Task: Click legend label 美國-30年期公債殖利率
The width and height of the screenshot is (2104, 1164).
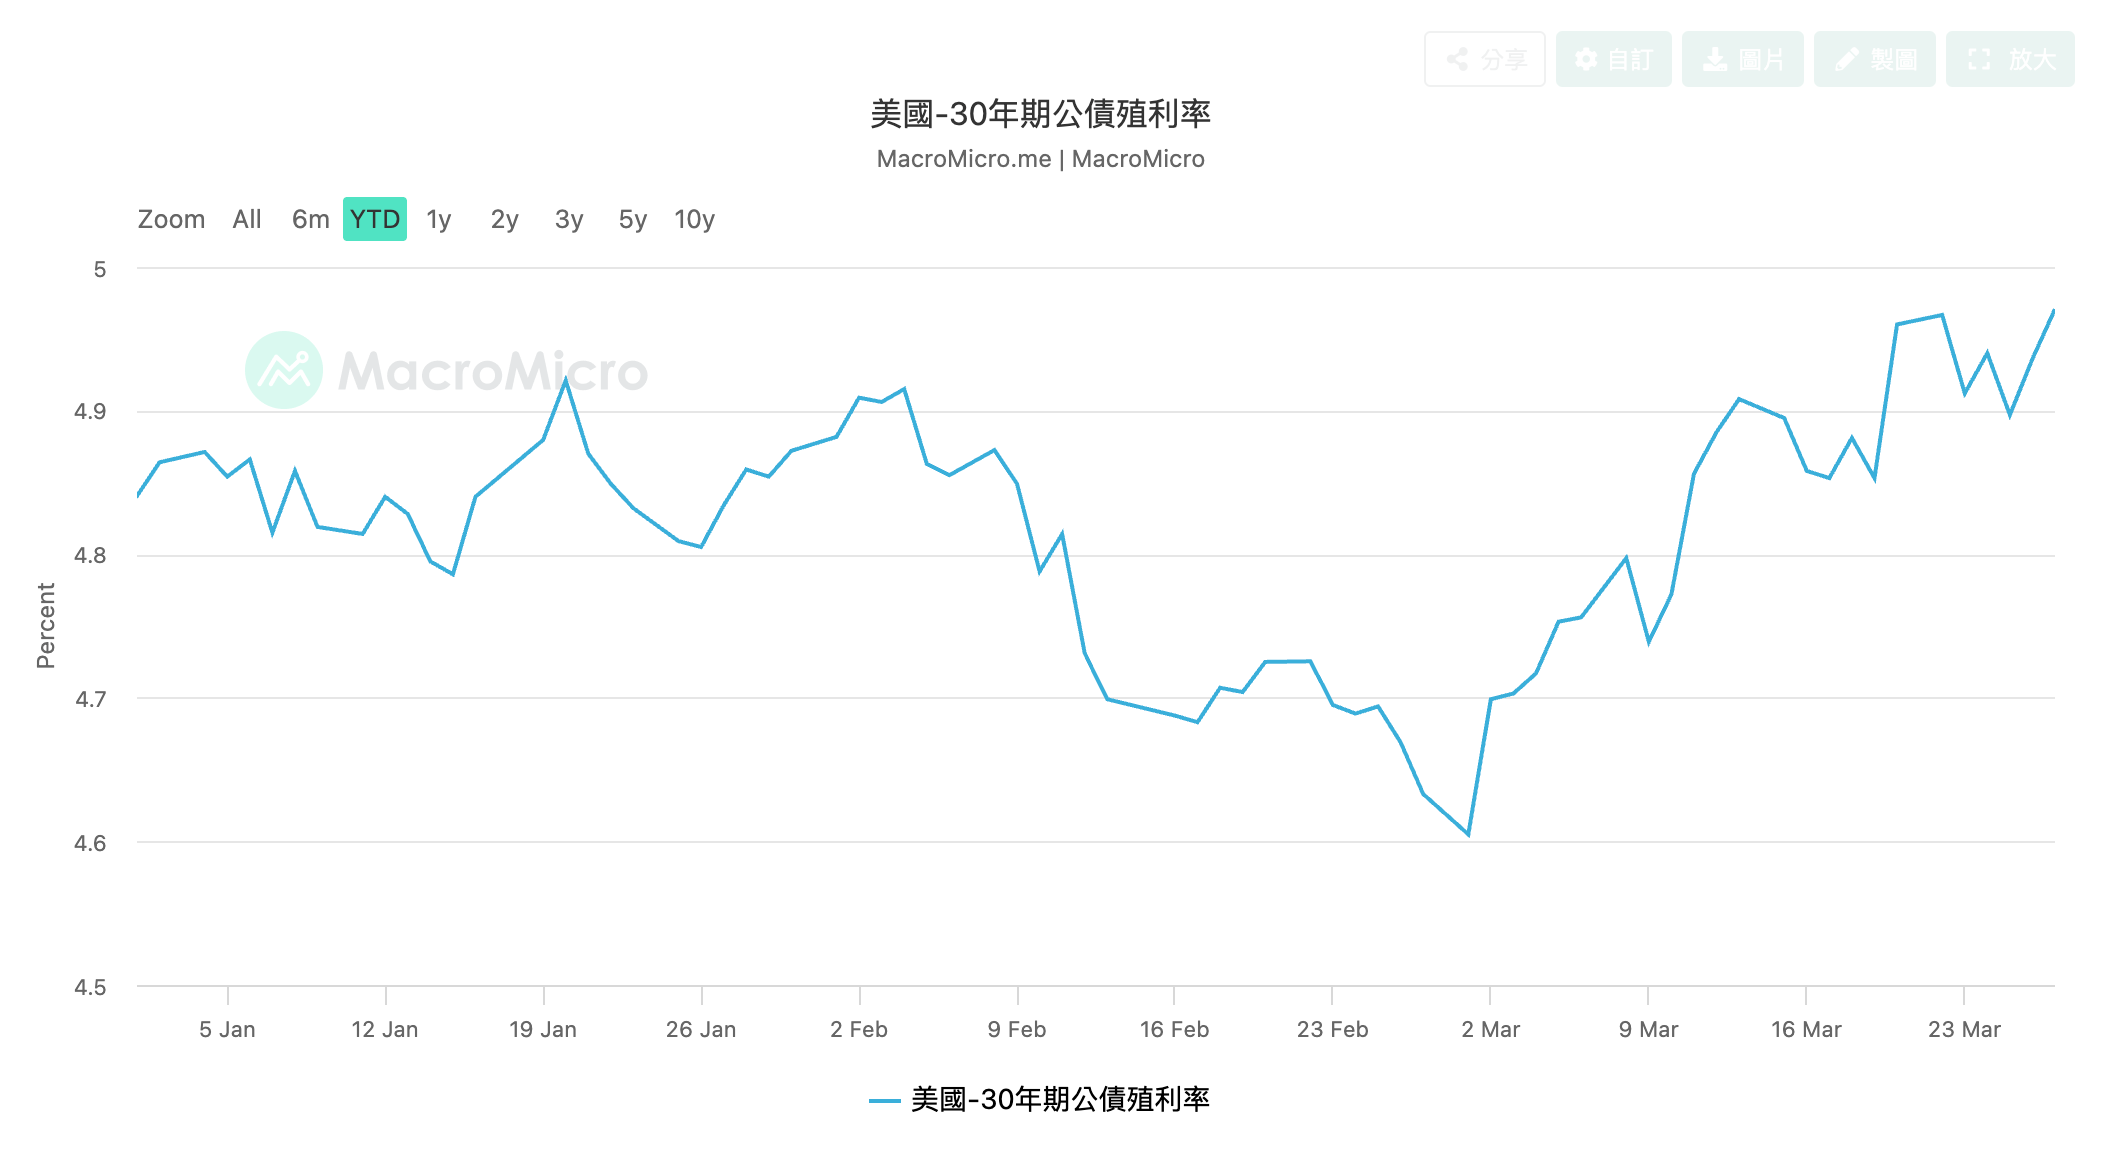Action: (1060, 1100)
